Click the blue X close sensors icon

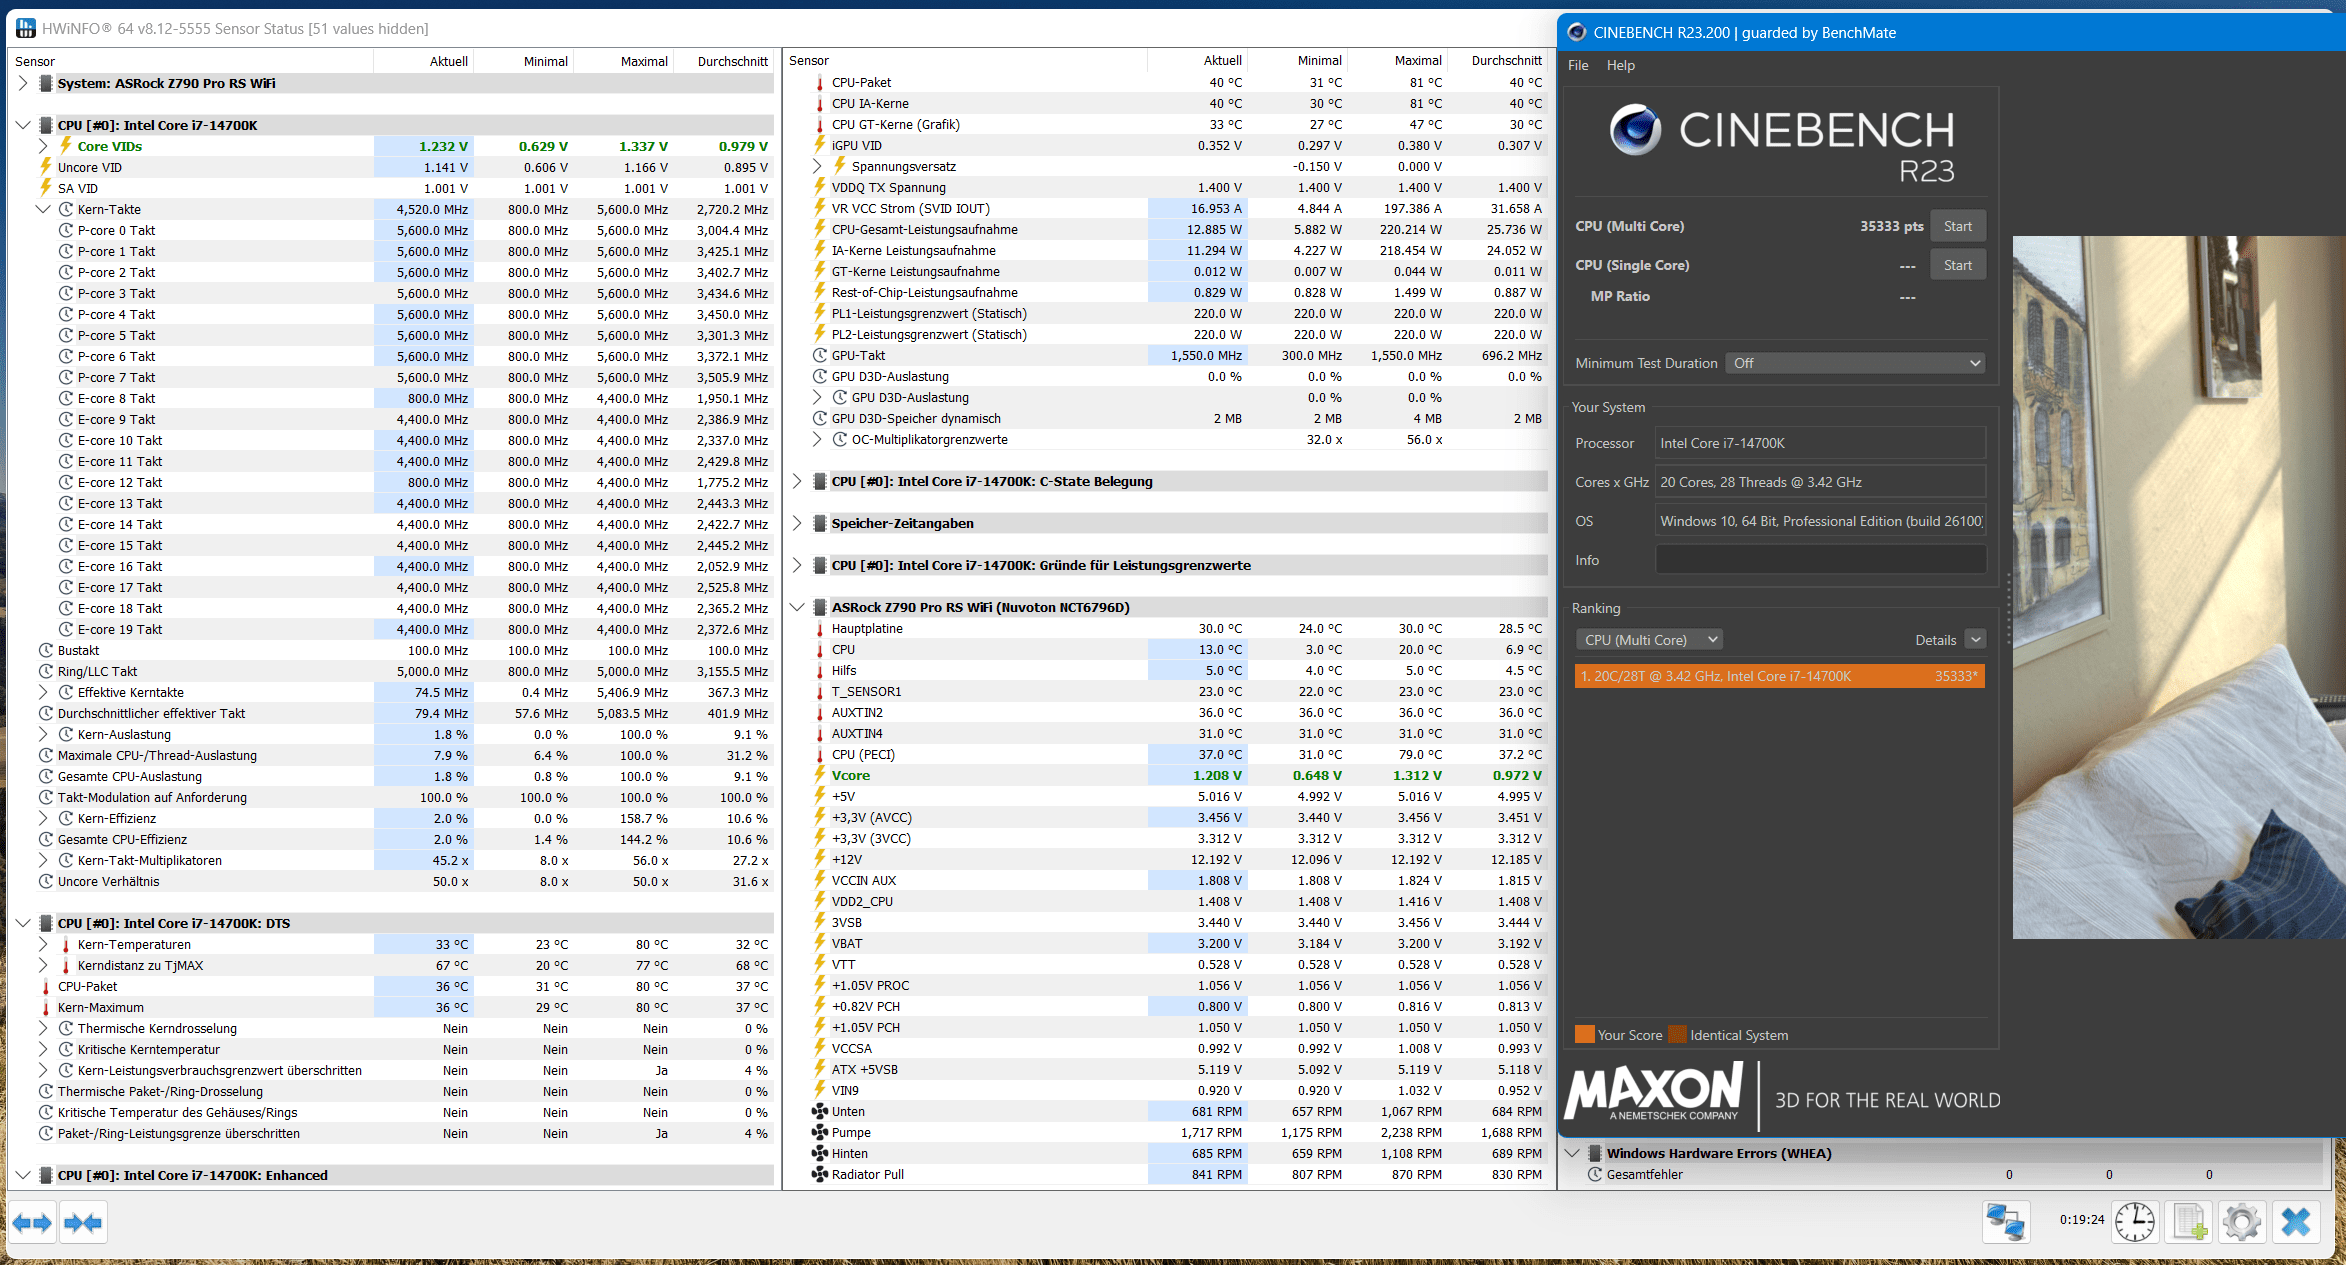click(x=2296, y=1221)
